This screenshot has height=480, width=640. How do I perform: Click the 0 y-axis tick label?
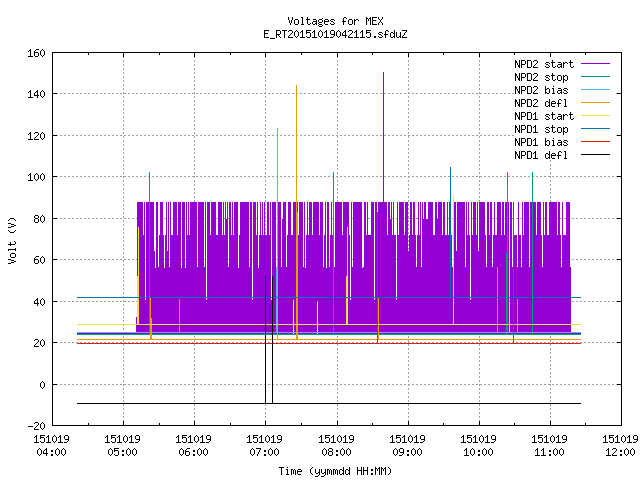pyautogui.click(x=42, y=385)
